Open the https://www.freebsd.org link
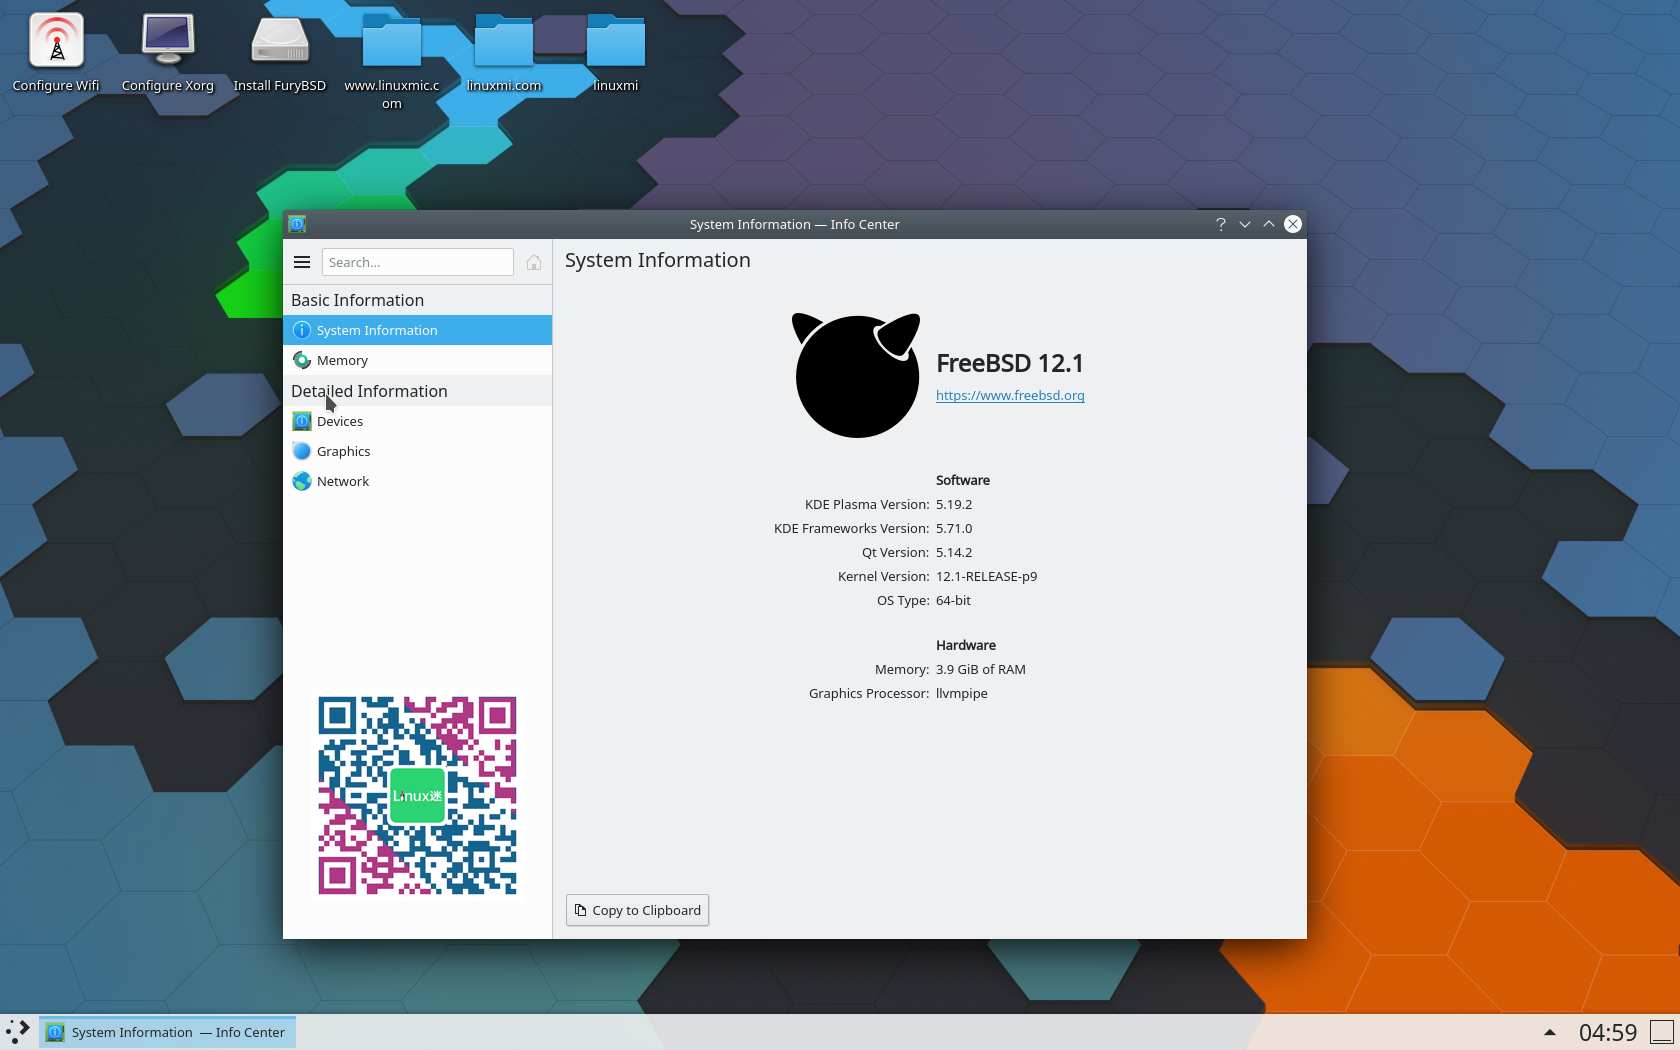Image resolution: width=1680 pixels, height=1050 pixels. click(1010, 395)
